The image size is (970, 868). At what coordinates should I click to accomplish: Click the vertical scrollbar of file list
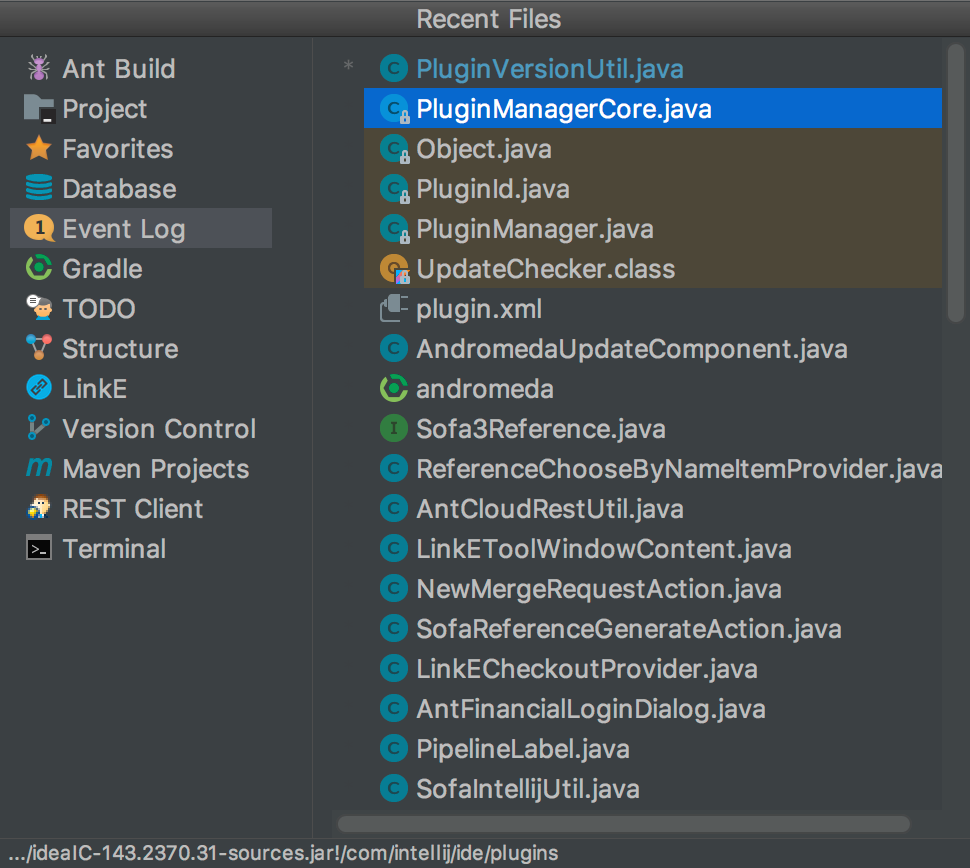pyautogui.click(x=956, y=183)
